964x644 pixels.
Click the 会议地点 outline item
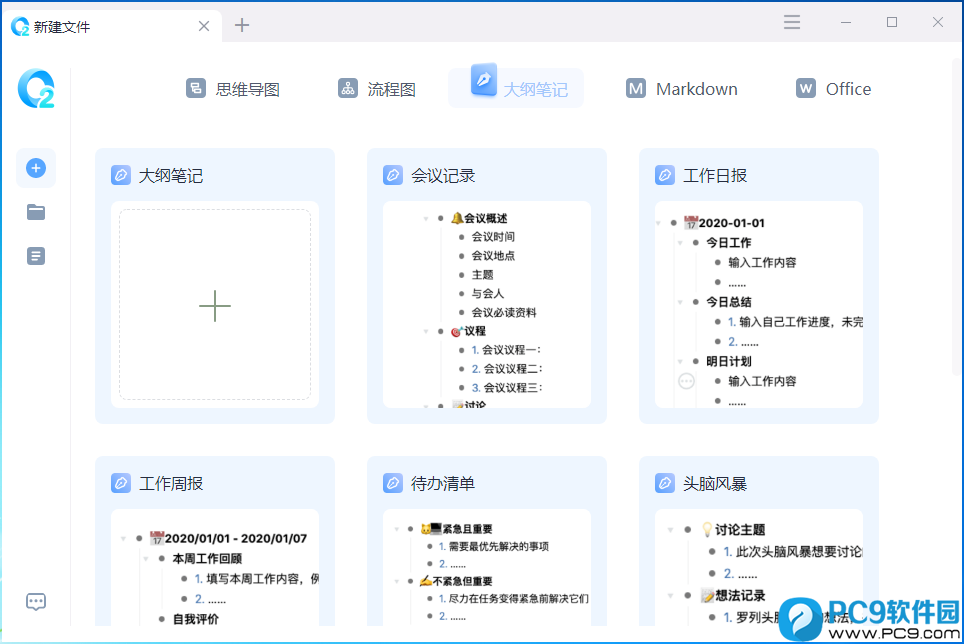click(493, 256)
